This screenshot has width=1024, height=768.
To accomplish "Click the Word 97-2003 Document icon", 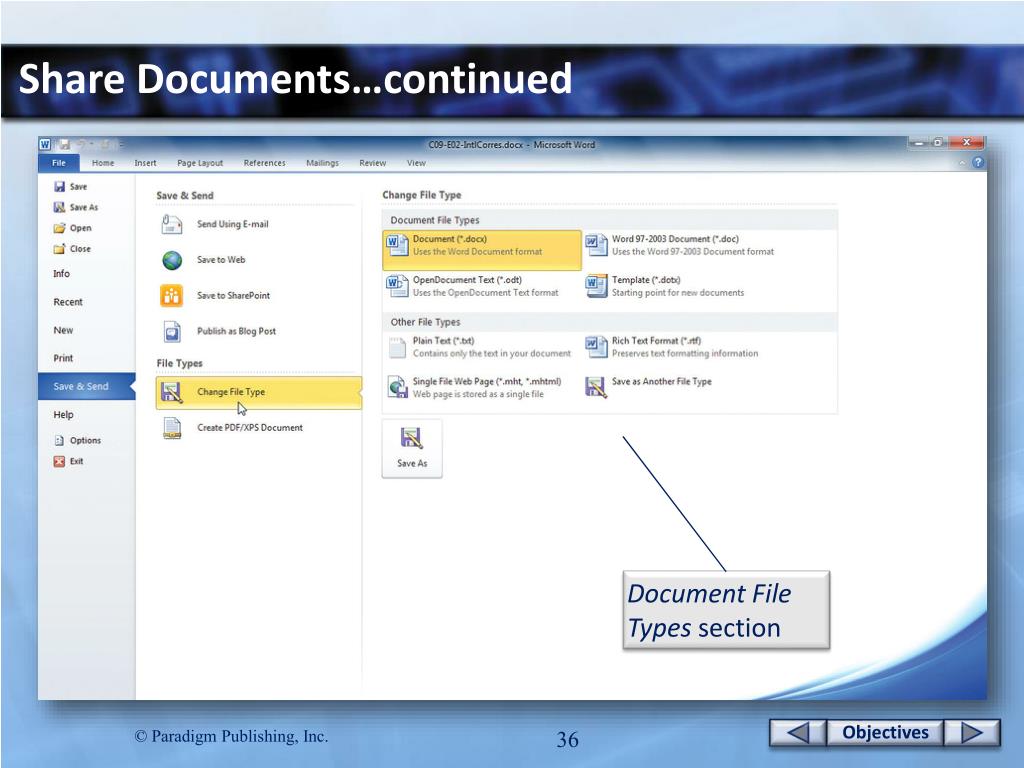I will [x=596, y=246].
